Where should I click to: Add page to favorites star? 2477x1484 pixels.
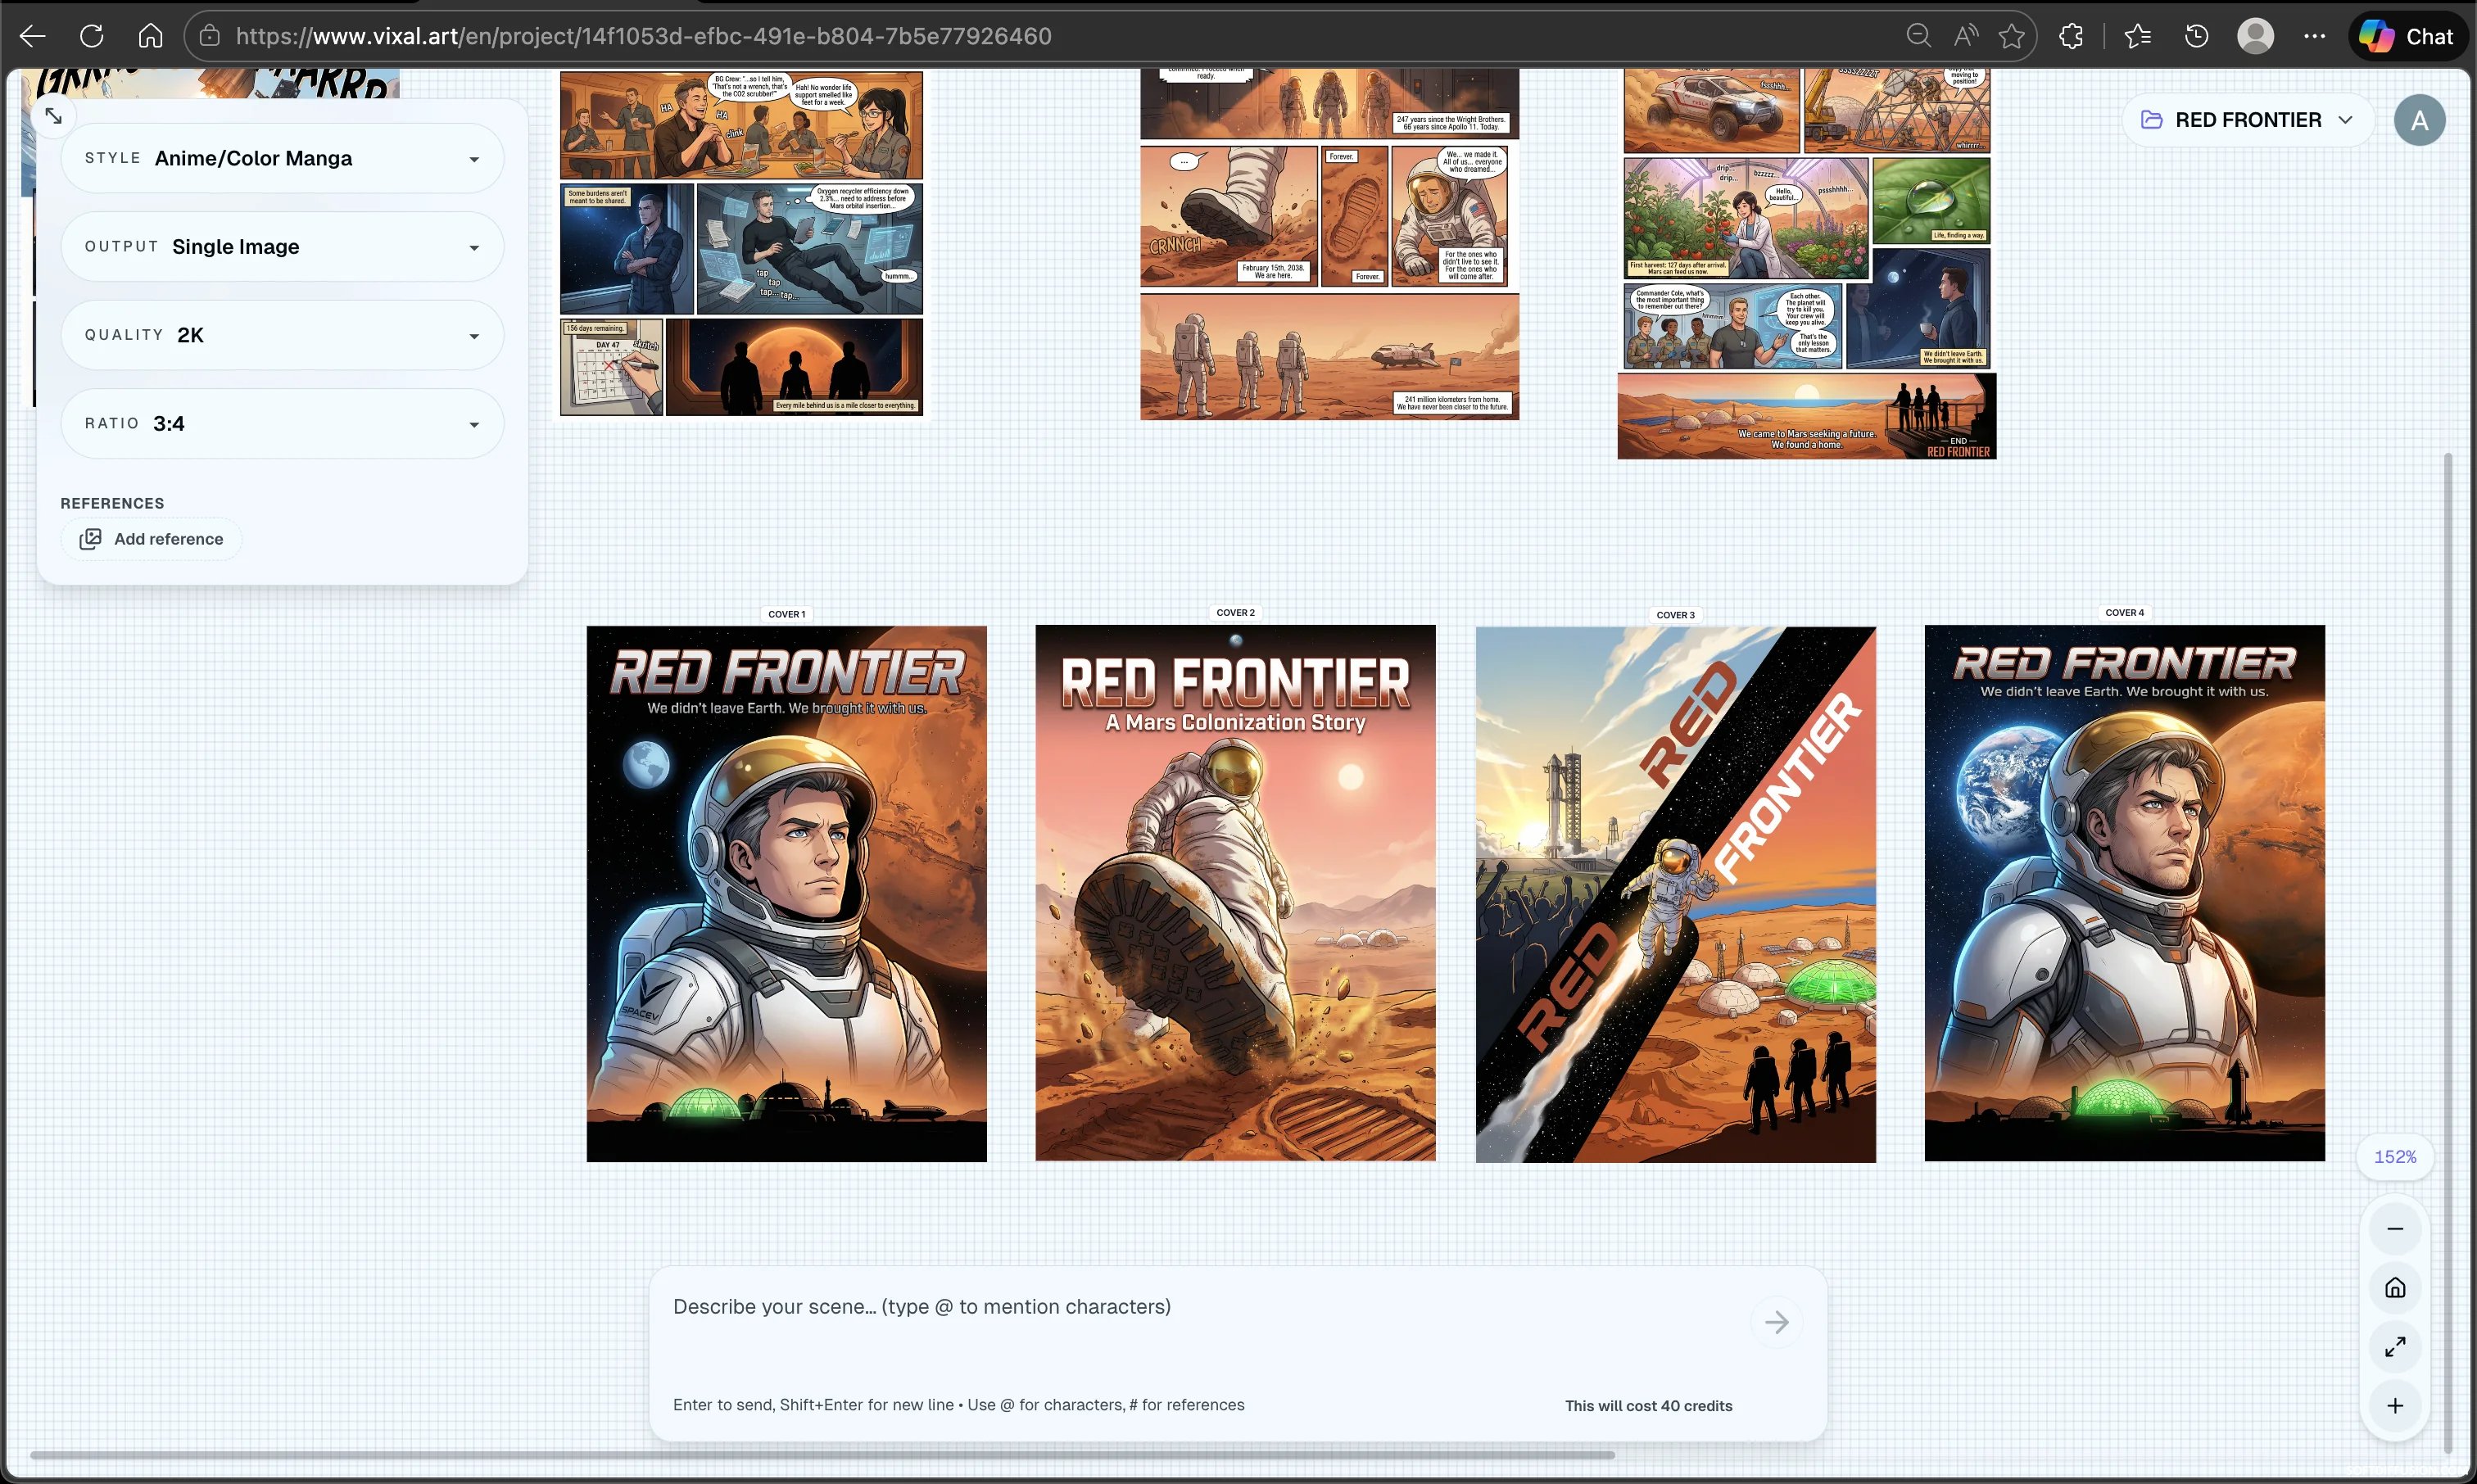2011,36
